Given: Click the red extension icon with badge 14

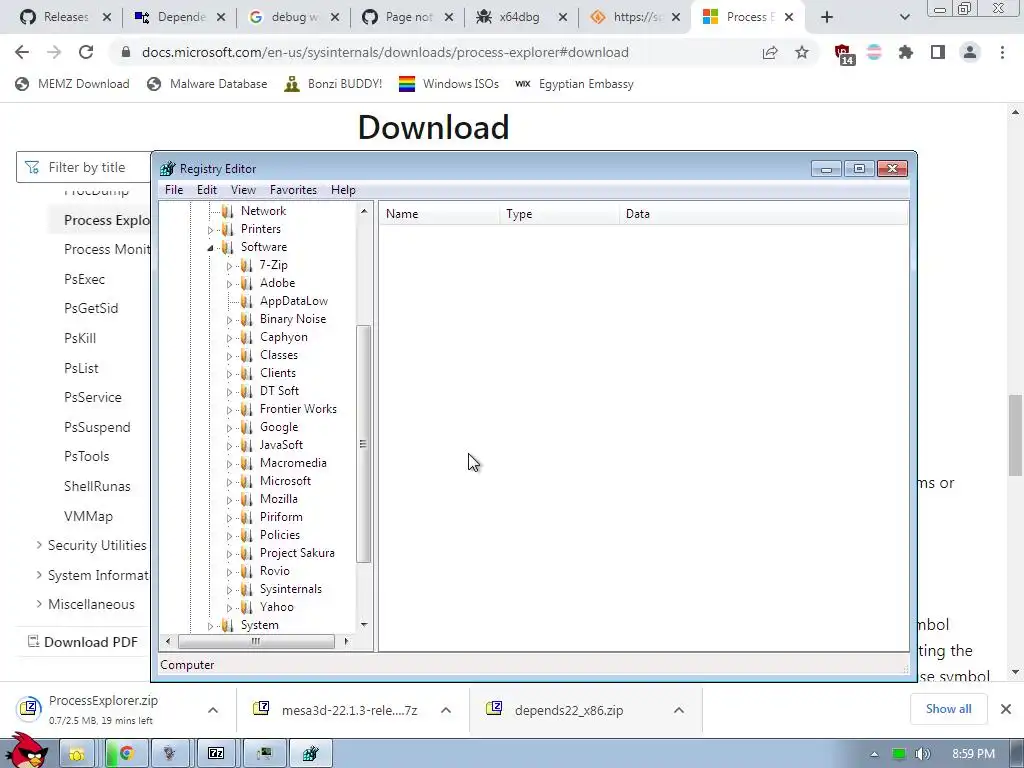Looking at the screenshot, I should coord(843,54).
